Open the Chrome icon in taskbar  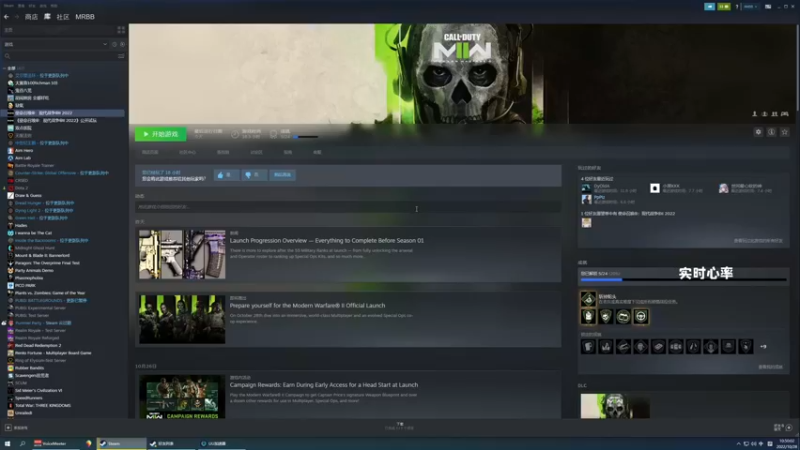point(88,444)
